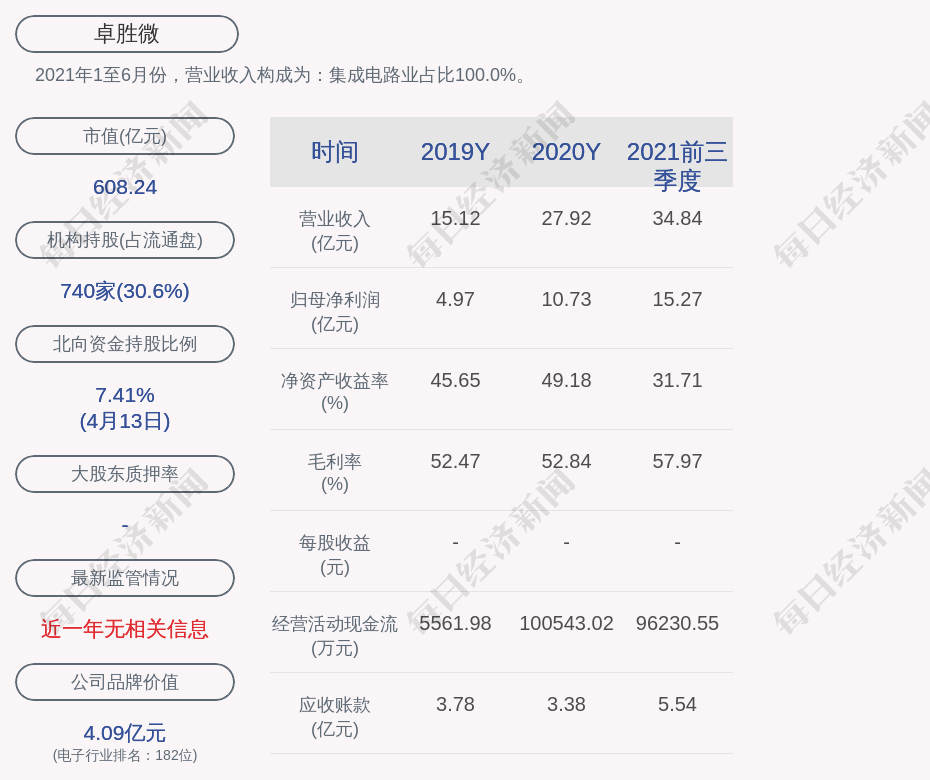Click the 4.09亿元 brand value figure
The height and width of the screenshot is (780, 930).
coord(125,733)
